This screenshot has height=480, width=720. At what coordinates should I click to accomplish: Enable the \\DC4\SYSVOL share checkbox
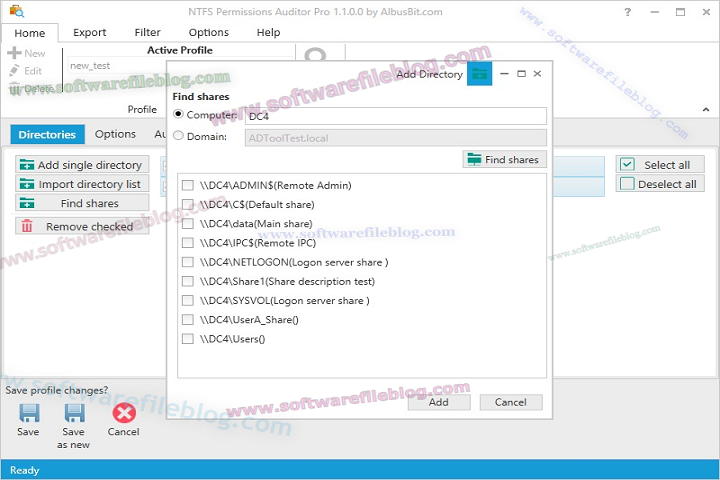(x=188, y=301)
